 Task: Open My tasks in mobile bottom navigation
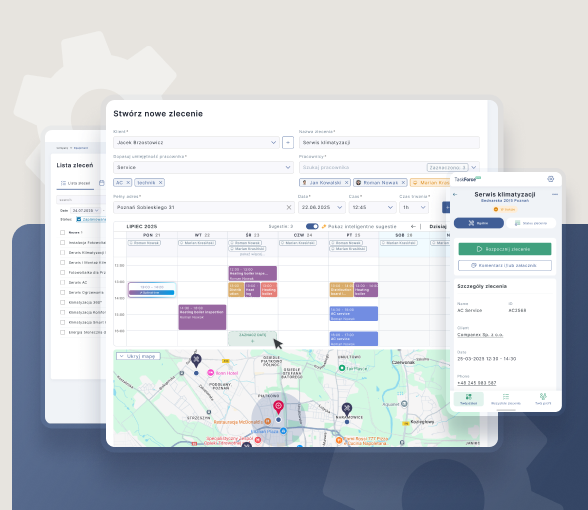point(469,399)
